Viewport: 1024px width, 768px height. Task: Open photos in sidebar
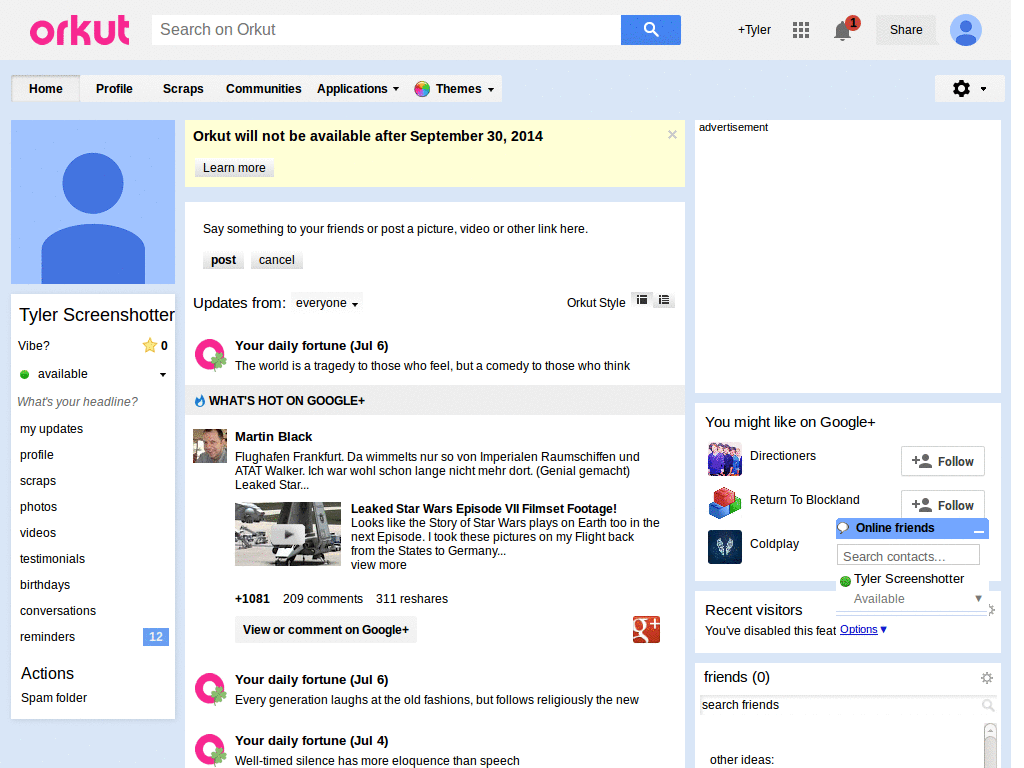[x=39, y=507]
